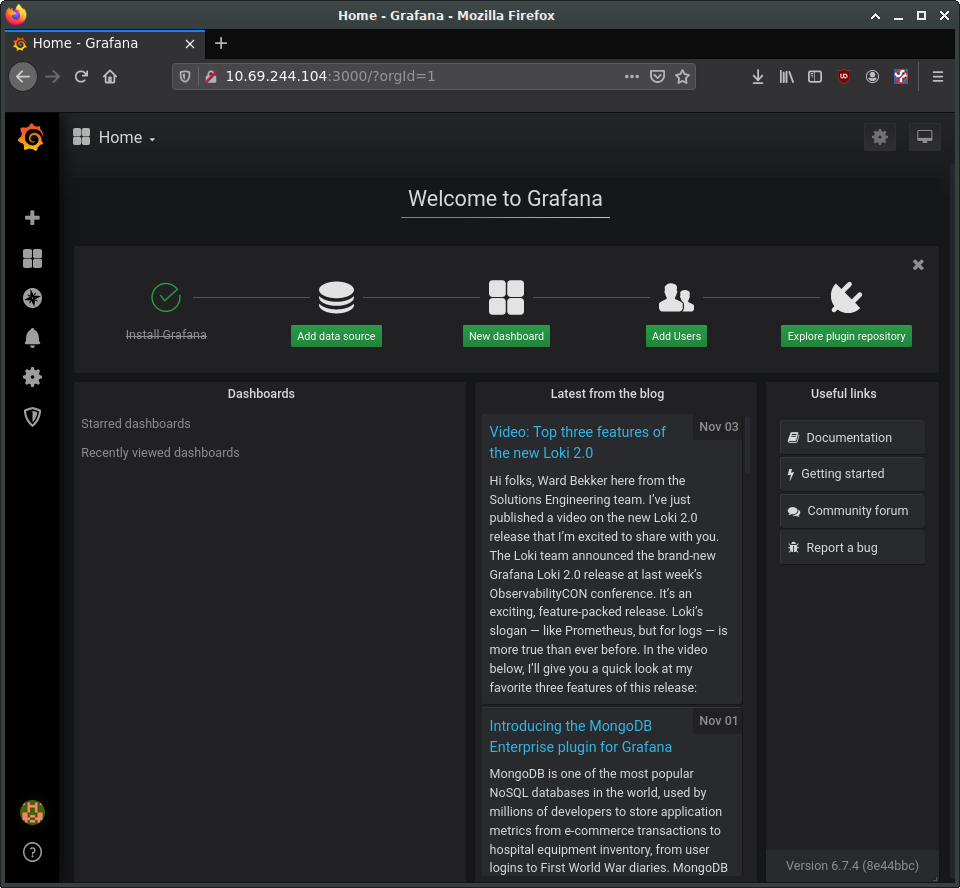Open Report a bug link

(x=852, y=547)
